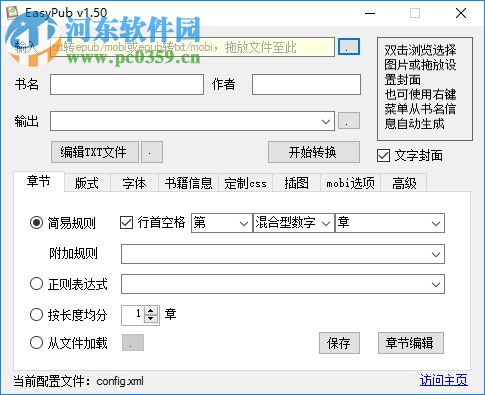Viewport: 485px width, 395px height.
Task: Decrease chapter count with spinner down arrow
Action: [151, 319]
